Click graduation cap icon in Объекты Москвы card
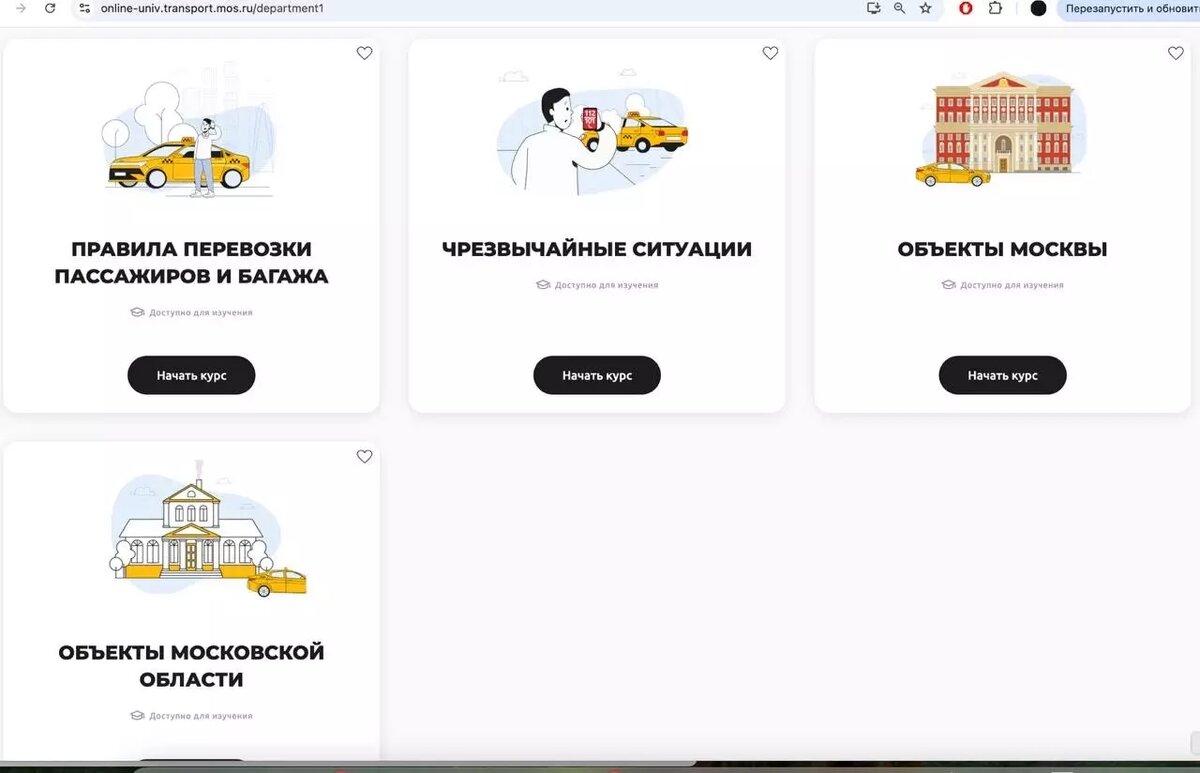Viewport: 1200px width, 773px height. (x=948, y=285)
